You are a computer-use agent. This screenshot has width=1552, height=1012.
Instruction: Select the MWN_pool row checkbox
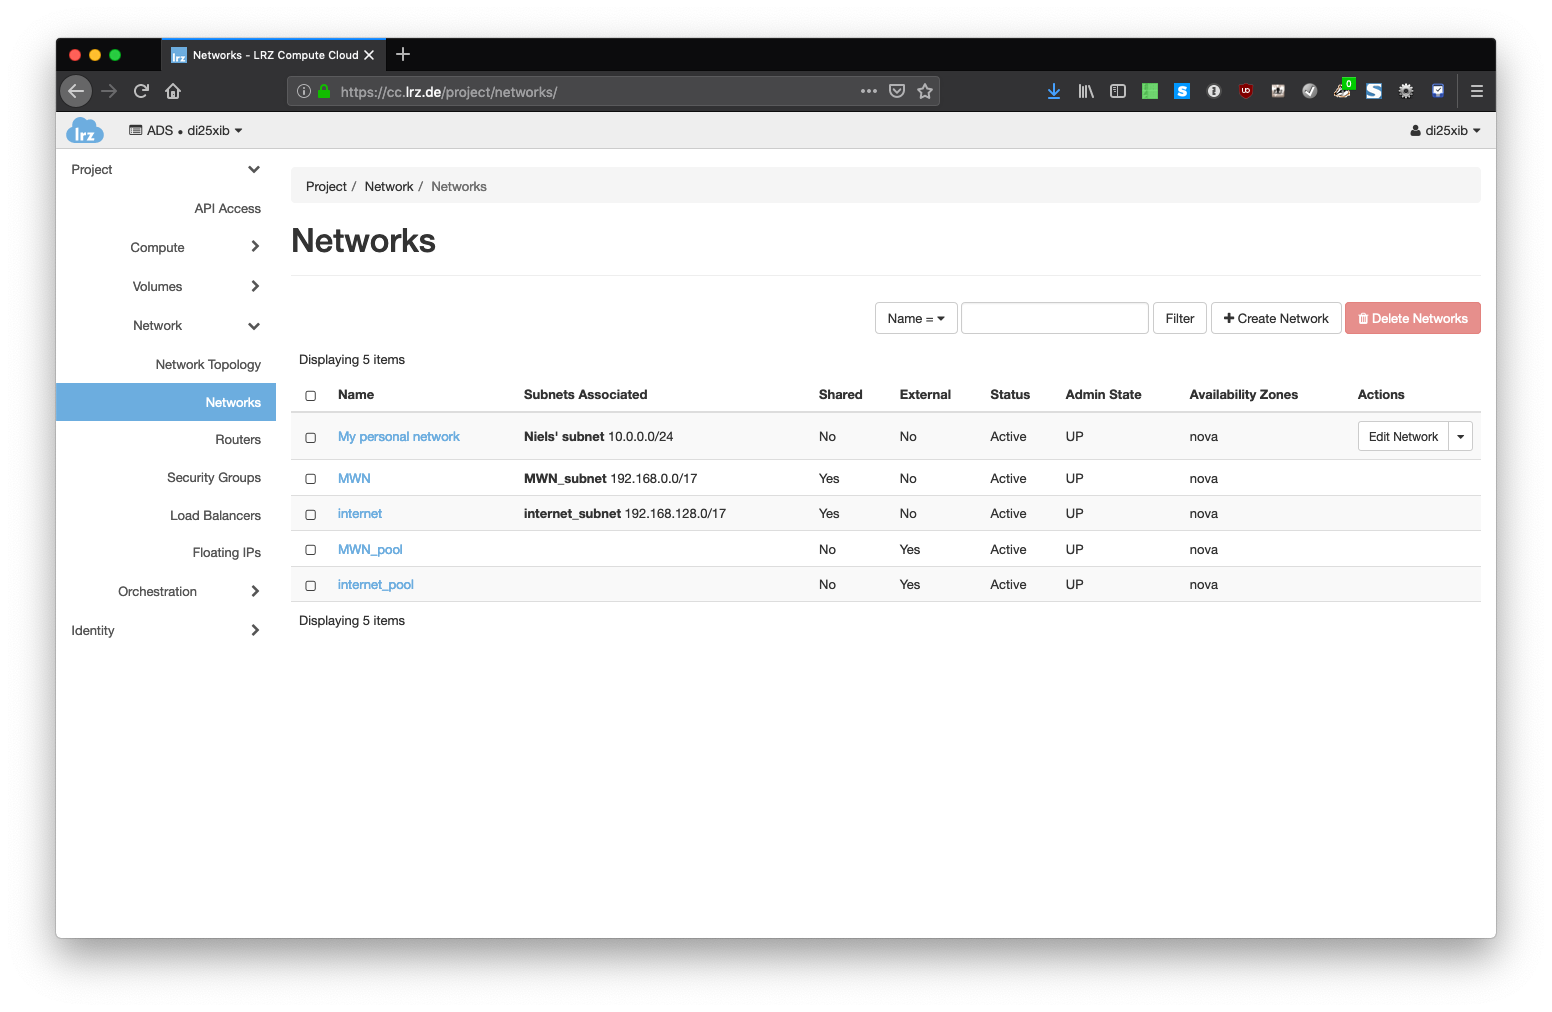tap(311, 550)
